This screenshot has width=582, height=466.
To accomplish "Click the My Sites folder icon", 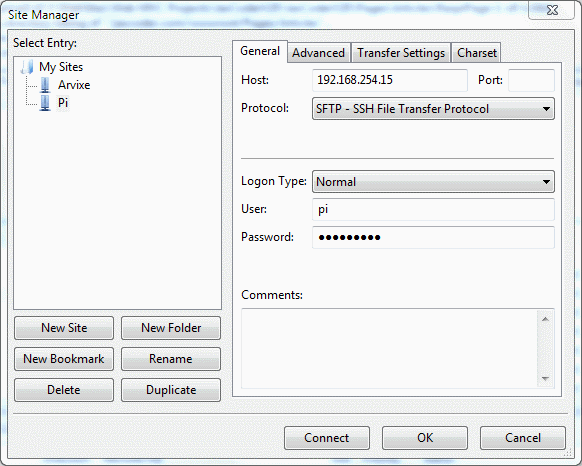I will 27,67.
